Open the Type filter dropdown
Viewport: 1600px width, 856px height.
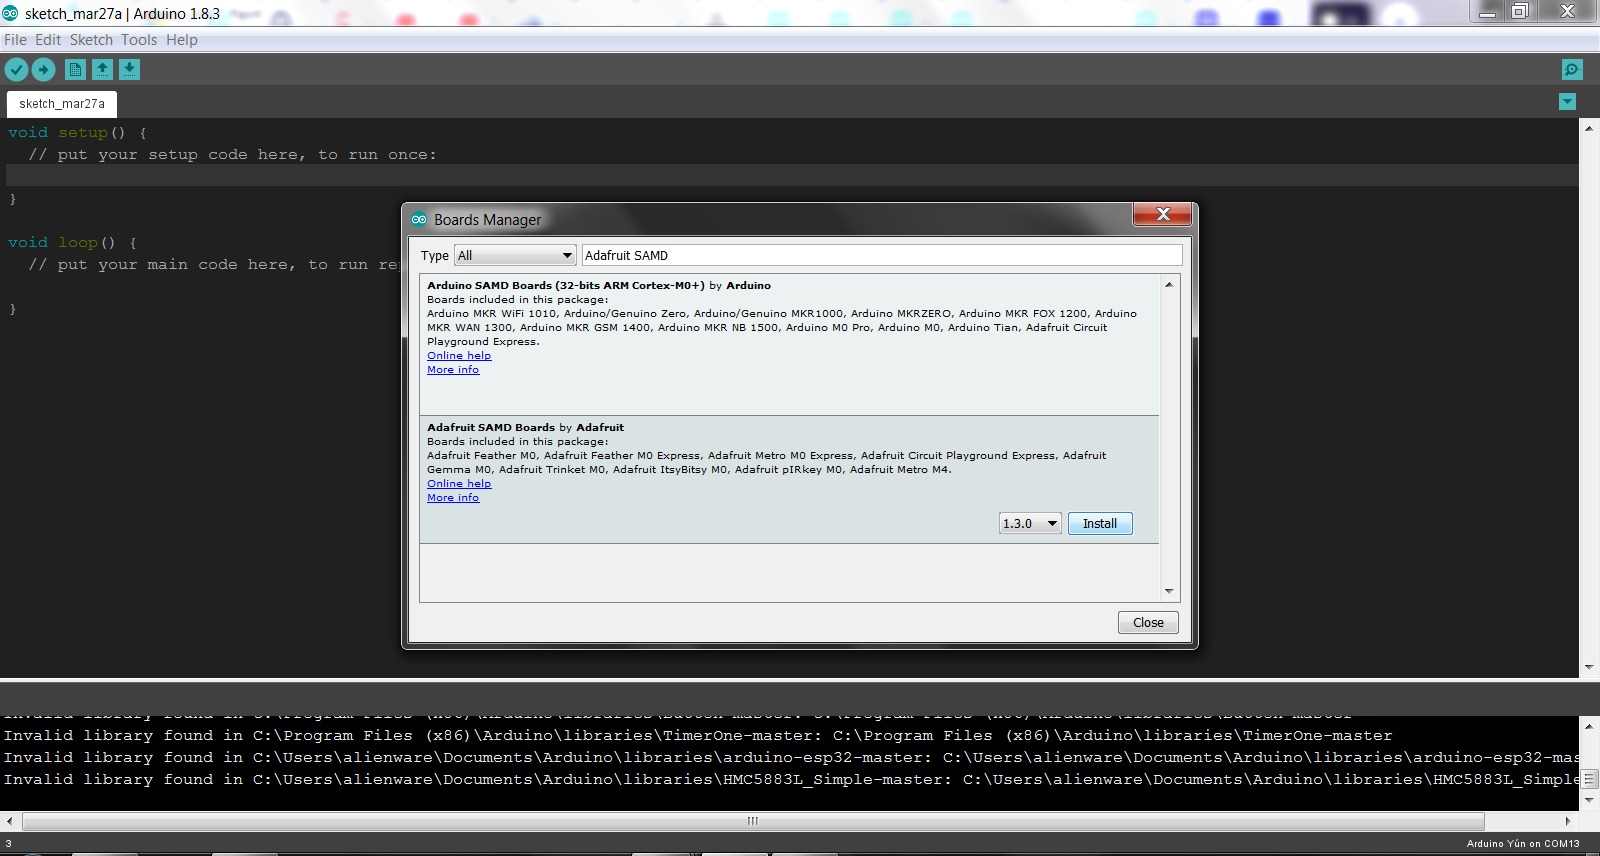point(515,255)
